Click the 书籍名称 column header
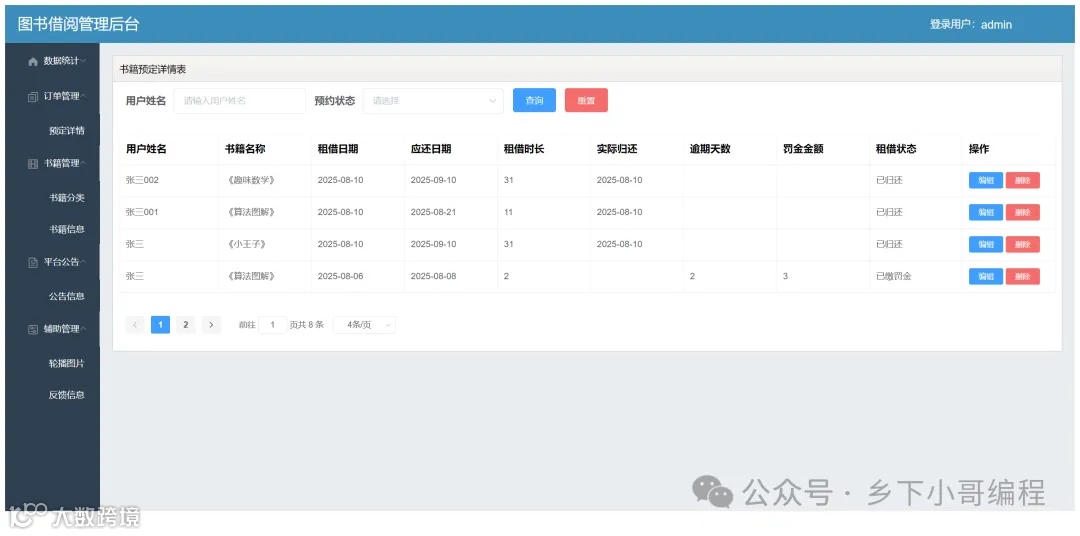The image size is (1080, 536). pyautogui.click(x=245, y=149)
